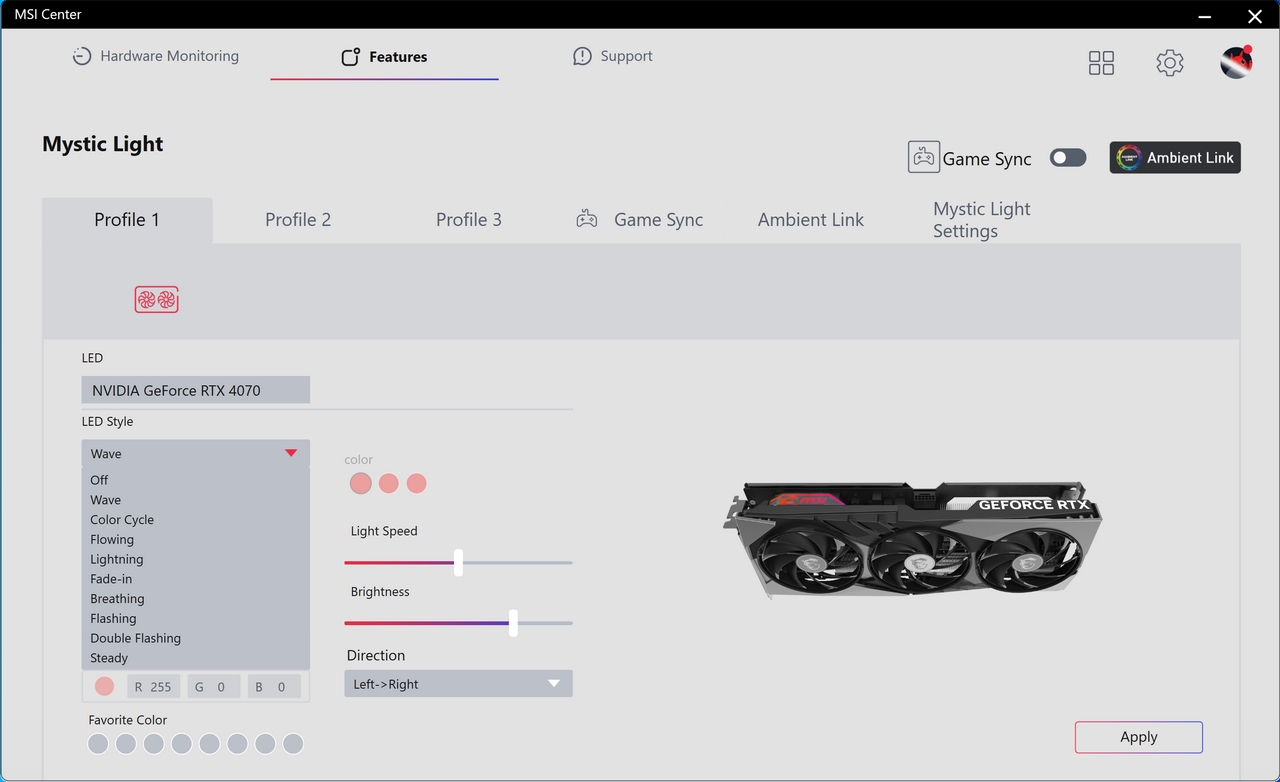Viewport: 1280px width, 782px height.
Task: Open the Direction Left->Right dropdown
Action: [x=458, y=684]
